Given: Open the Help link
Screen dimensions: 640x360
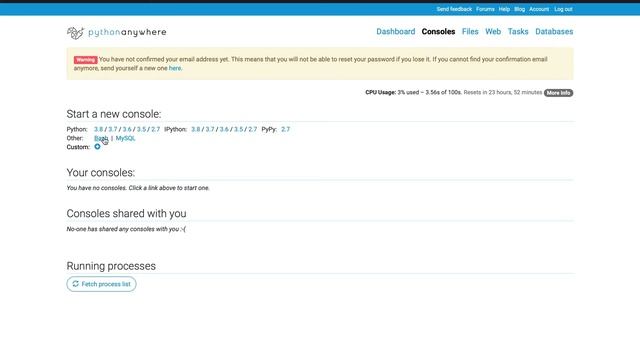Looking at the screenshot, I should [504, 9].
